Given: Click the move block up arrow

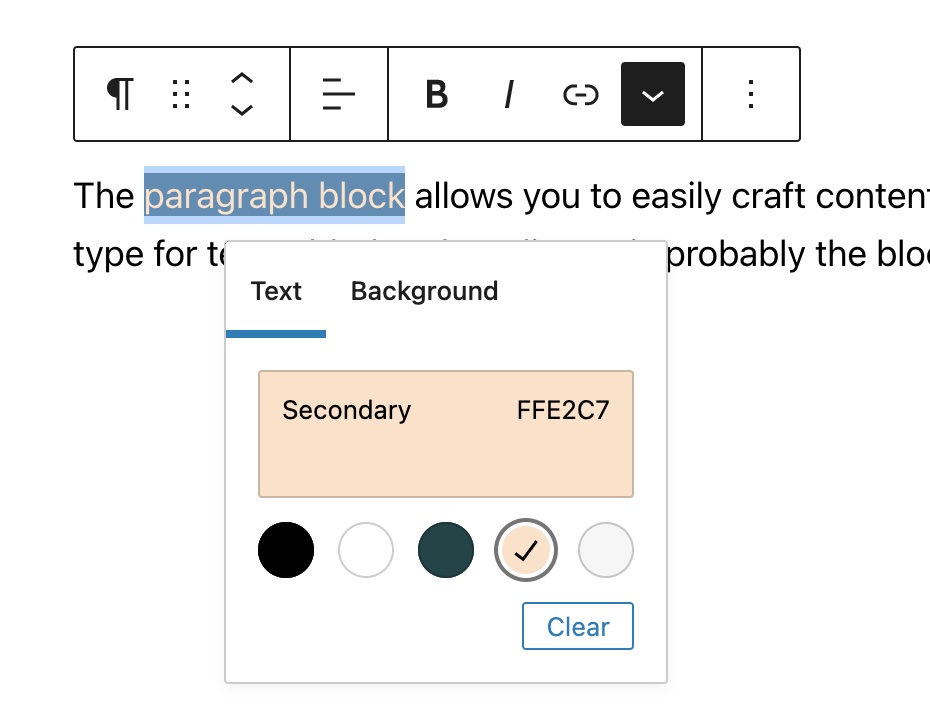Looking at the screenshot, I should click(241, 80).
